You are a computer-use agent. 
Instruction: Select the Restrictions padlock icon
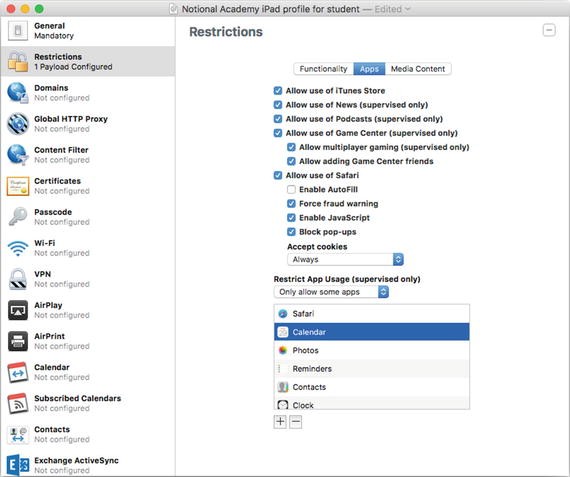[18, 61]
